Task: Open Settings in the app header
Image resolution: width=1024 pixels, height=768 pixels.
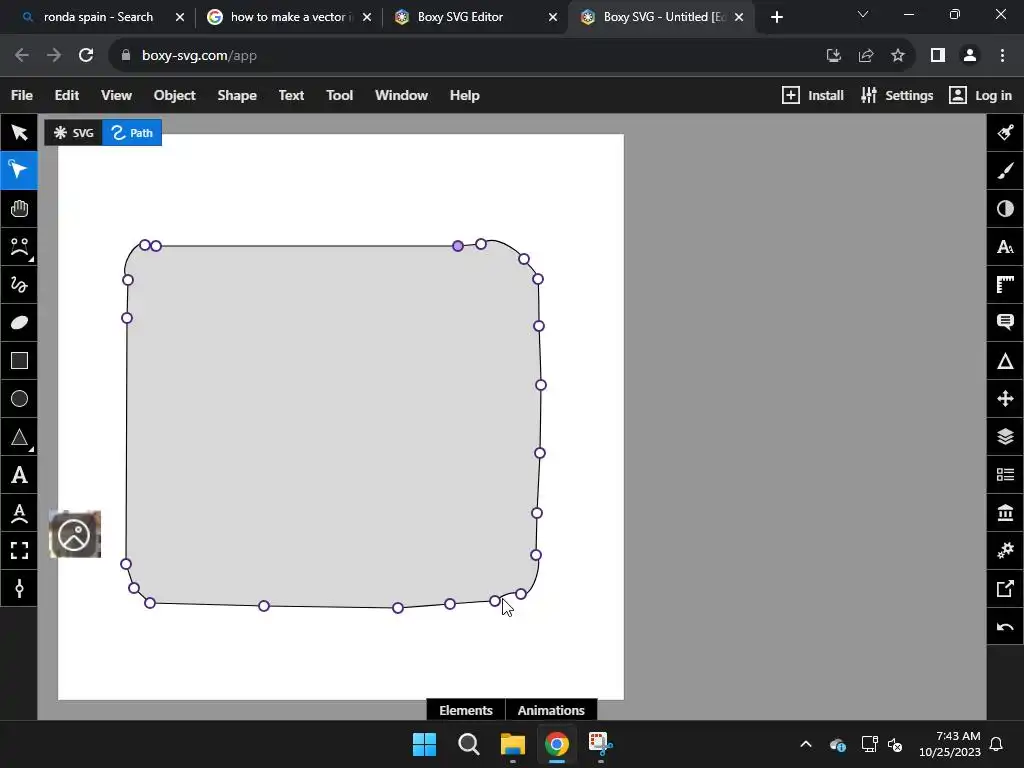Action: (x=897, y=95)
